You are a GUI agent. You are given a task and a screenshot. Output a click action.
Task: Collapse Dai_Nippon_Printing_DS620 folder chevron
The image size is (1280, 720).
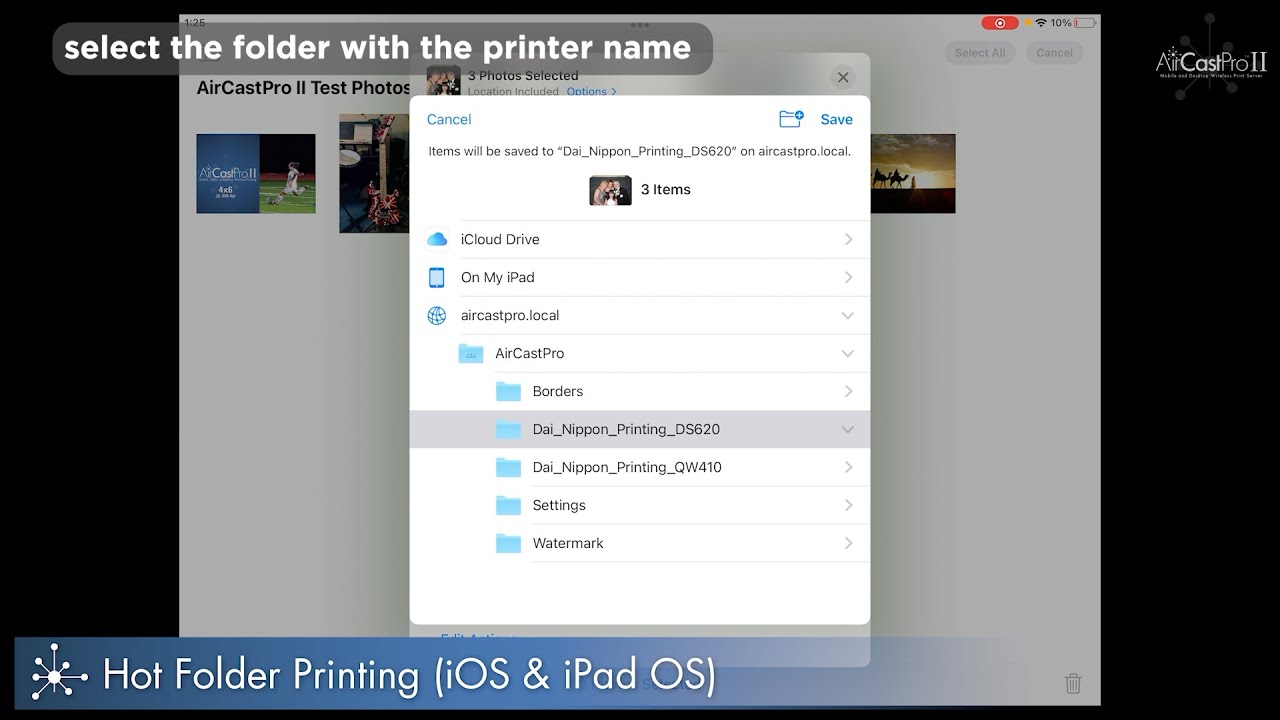pyautogui.click(x=848, y=429)
